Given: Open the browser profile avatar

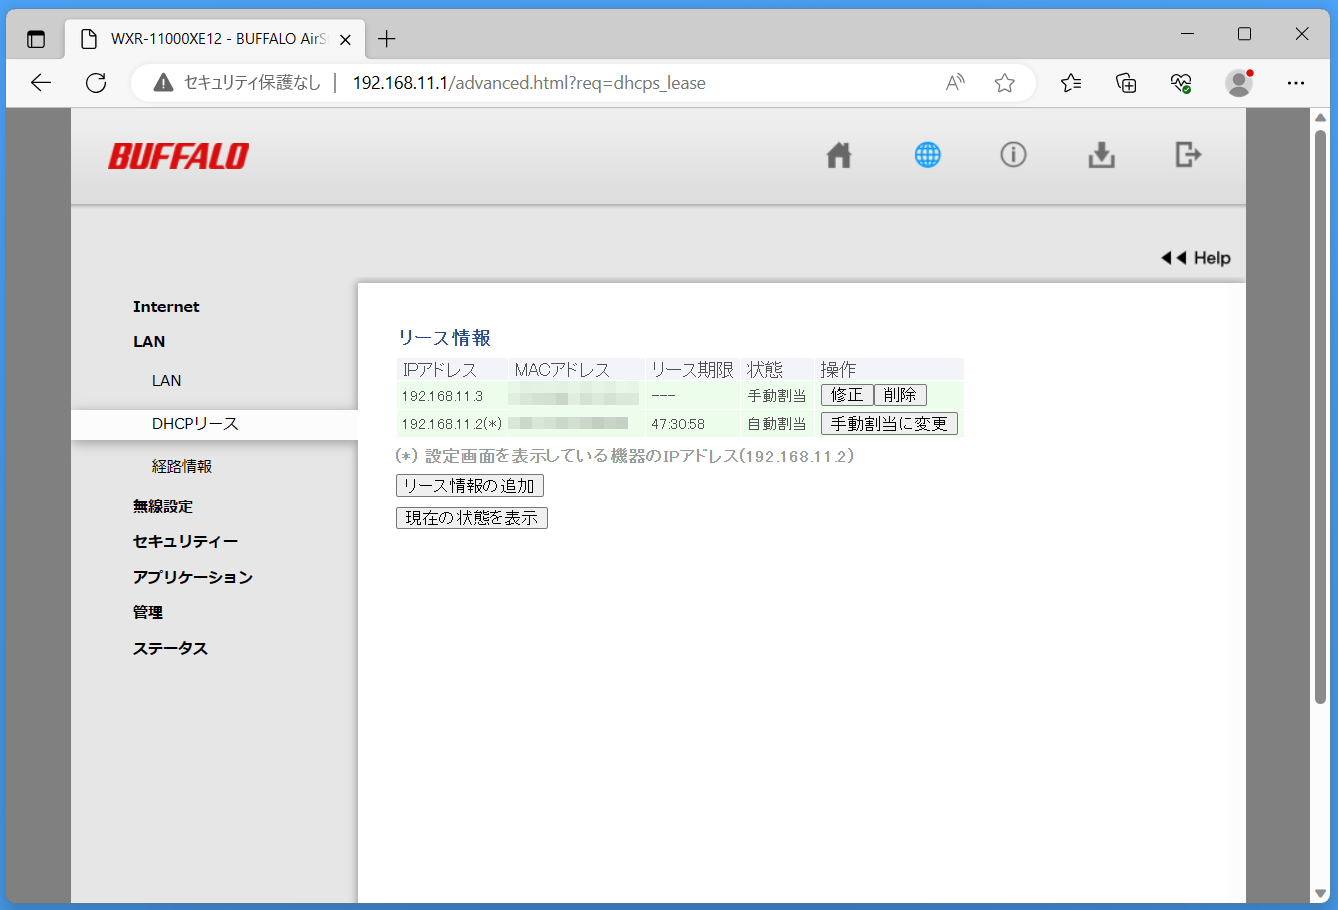Looking at the screenshot, I should [1239, 83].
